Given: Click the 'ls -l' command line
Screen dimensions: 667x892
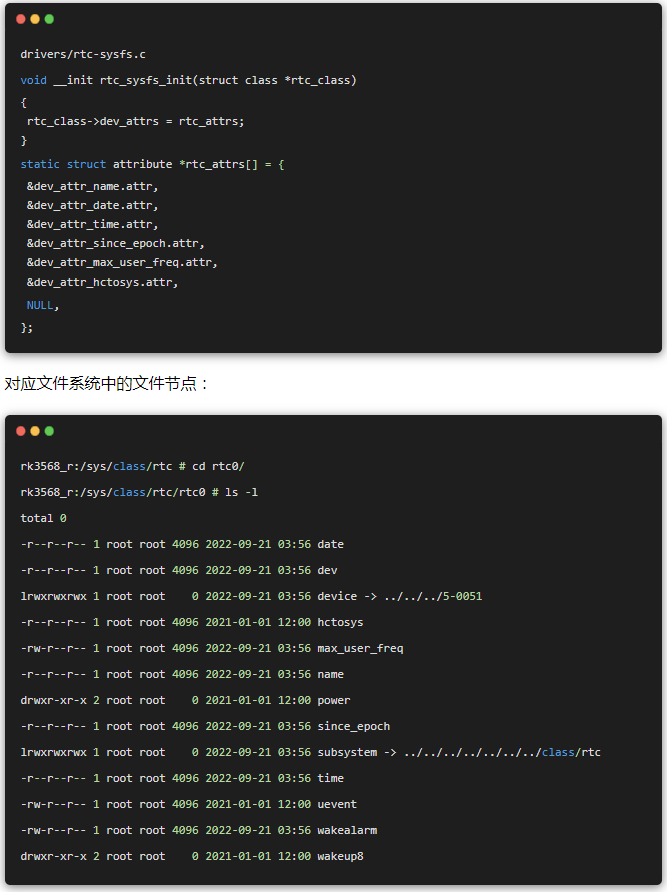Looking at the screenshot, I should (x=139, y=492).
